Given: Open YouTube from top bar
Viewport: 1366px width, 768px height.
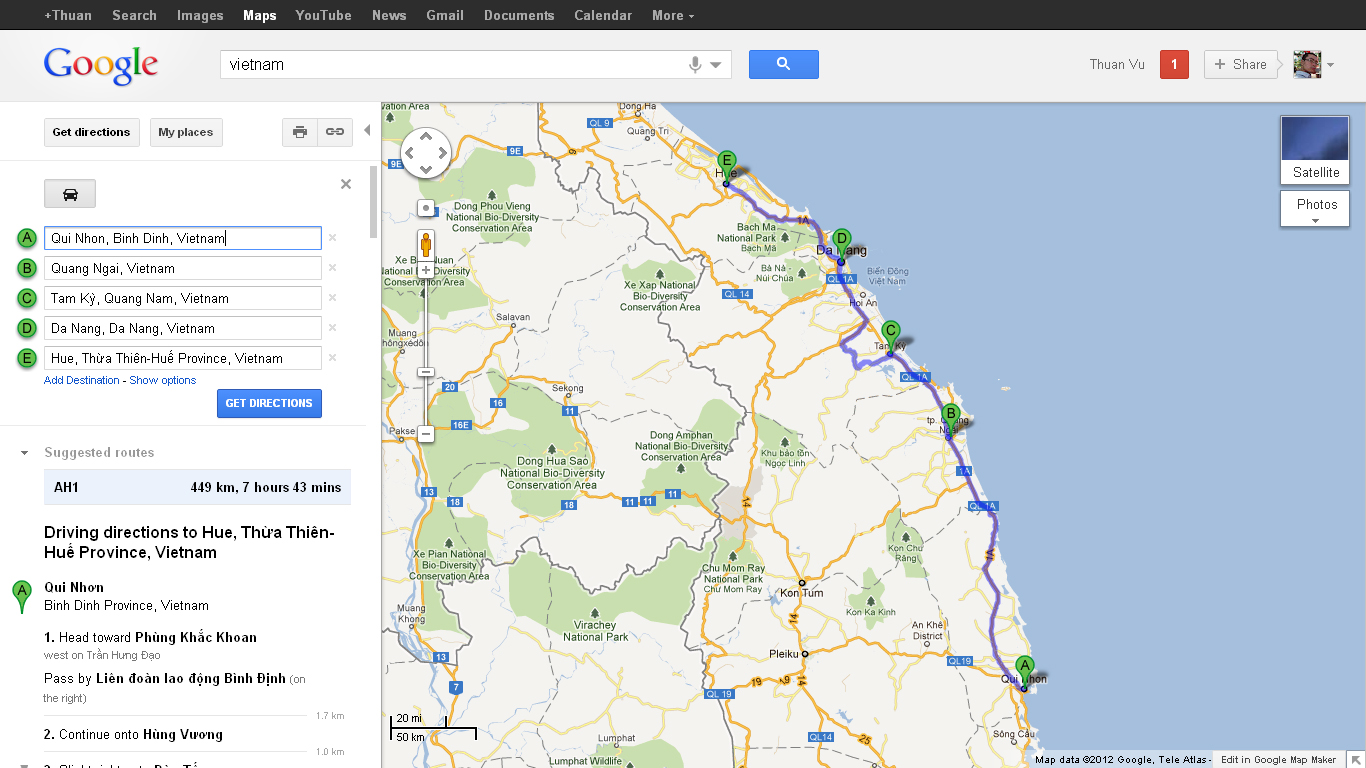Looking at the screenshot, I should pyautogui.click(x=324, y=15).
